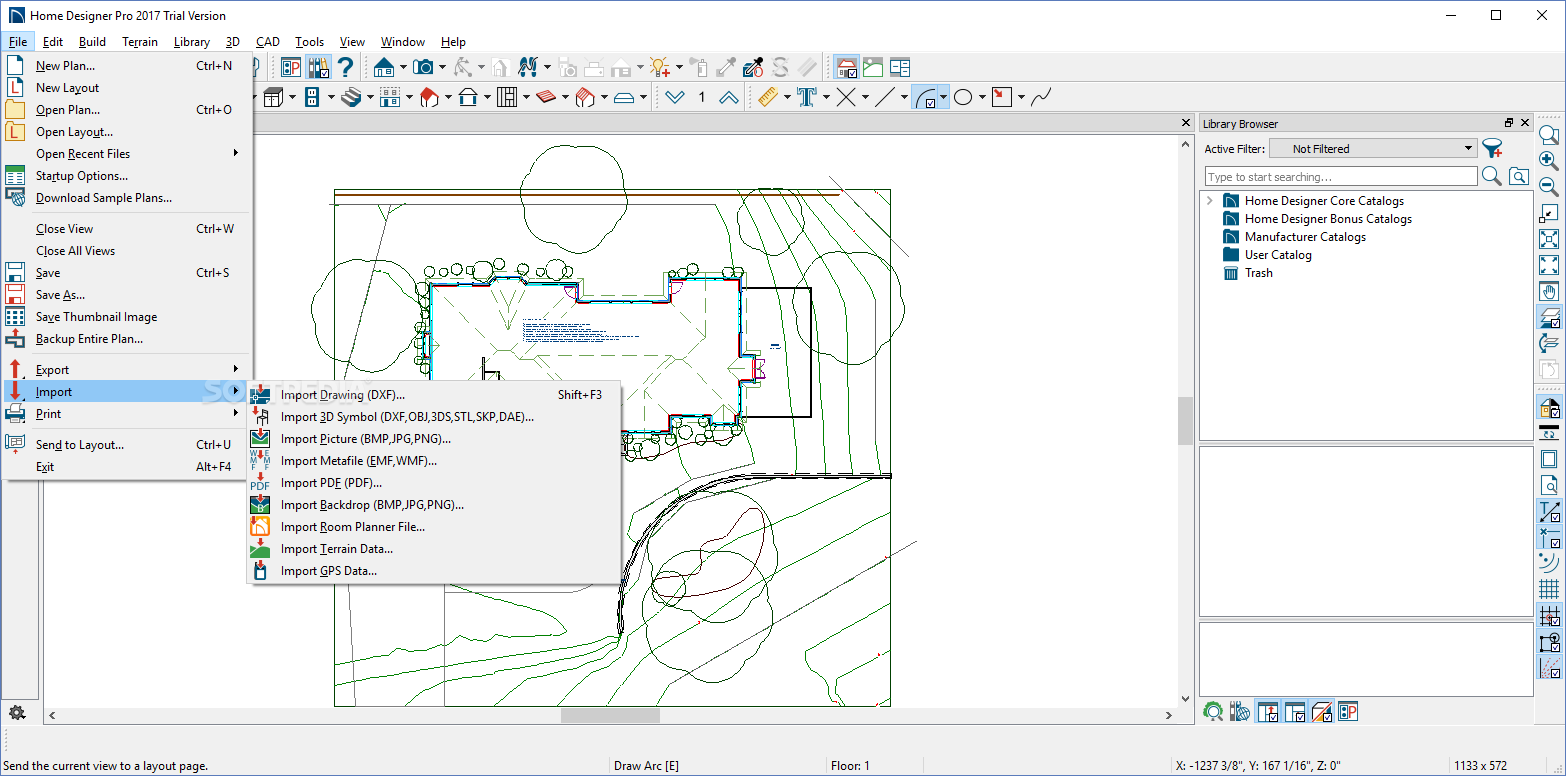This screenshot has height=776, width=1566.
Task: Click the Down One Floor arrow
Action: 675,97
